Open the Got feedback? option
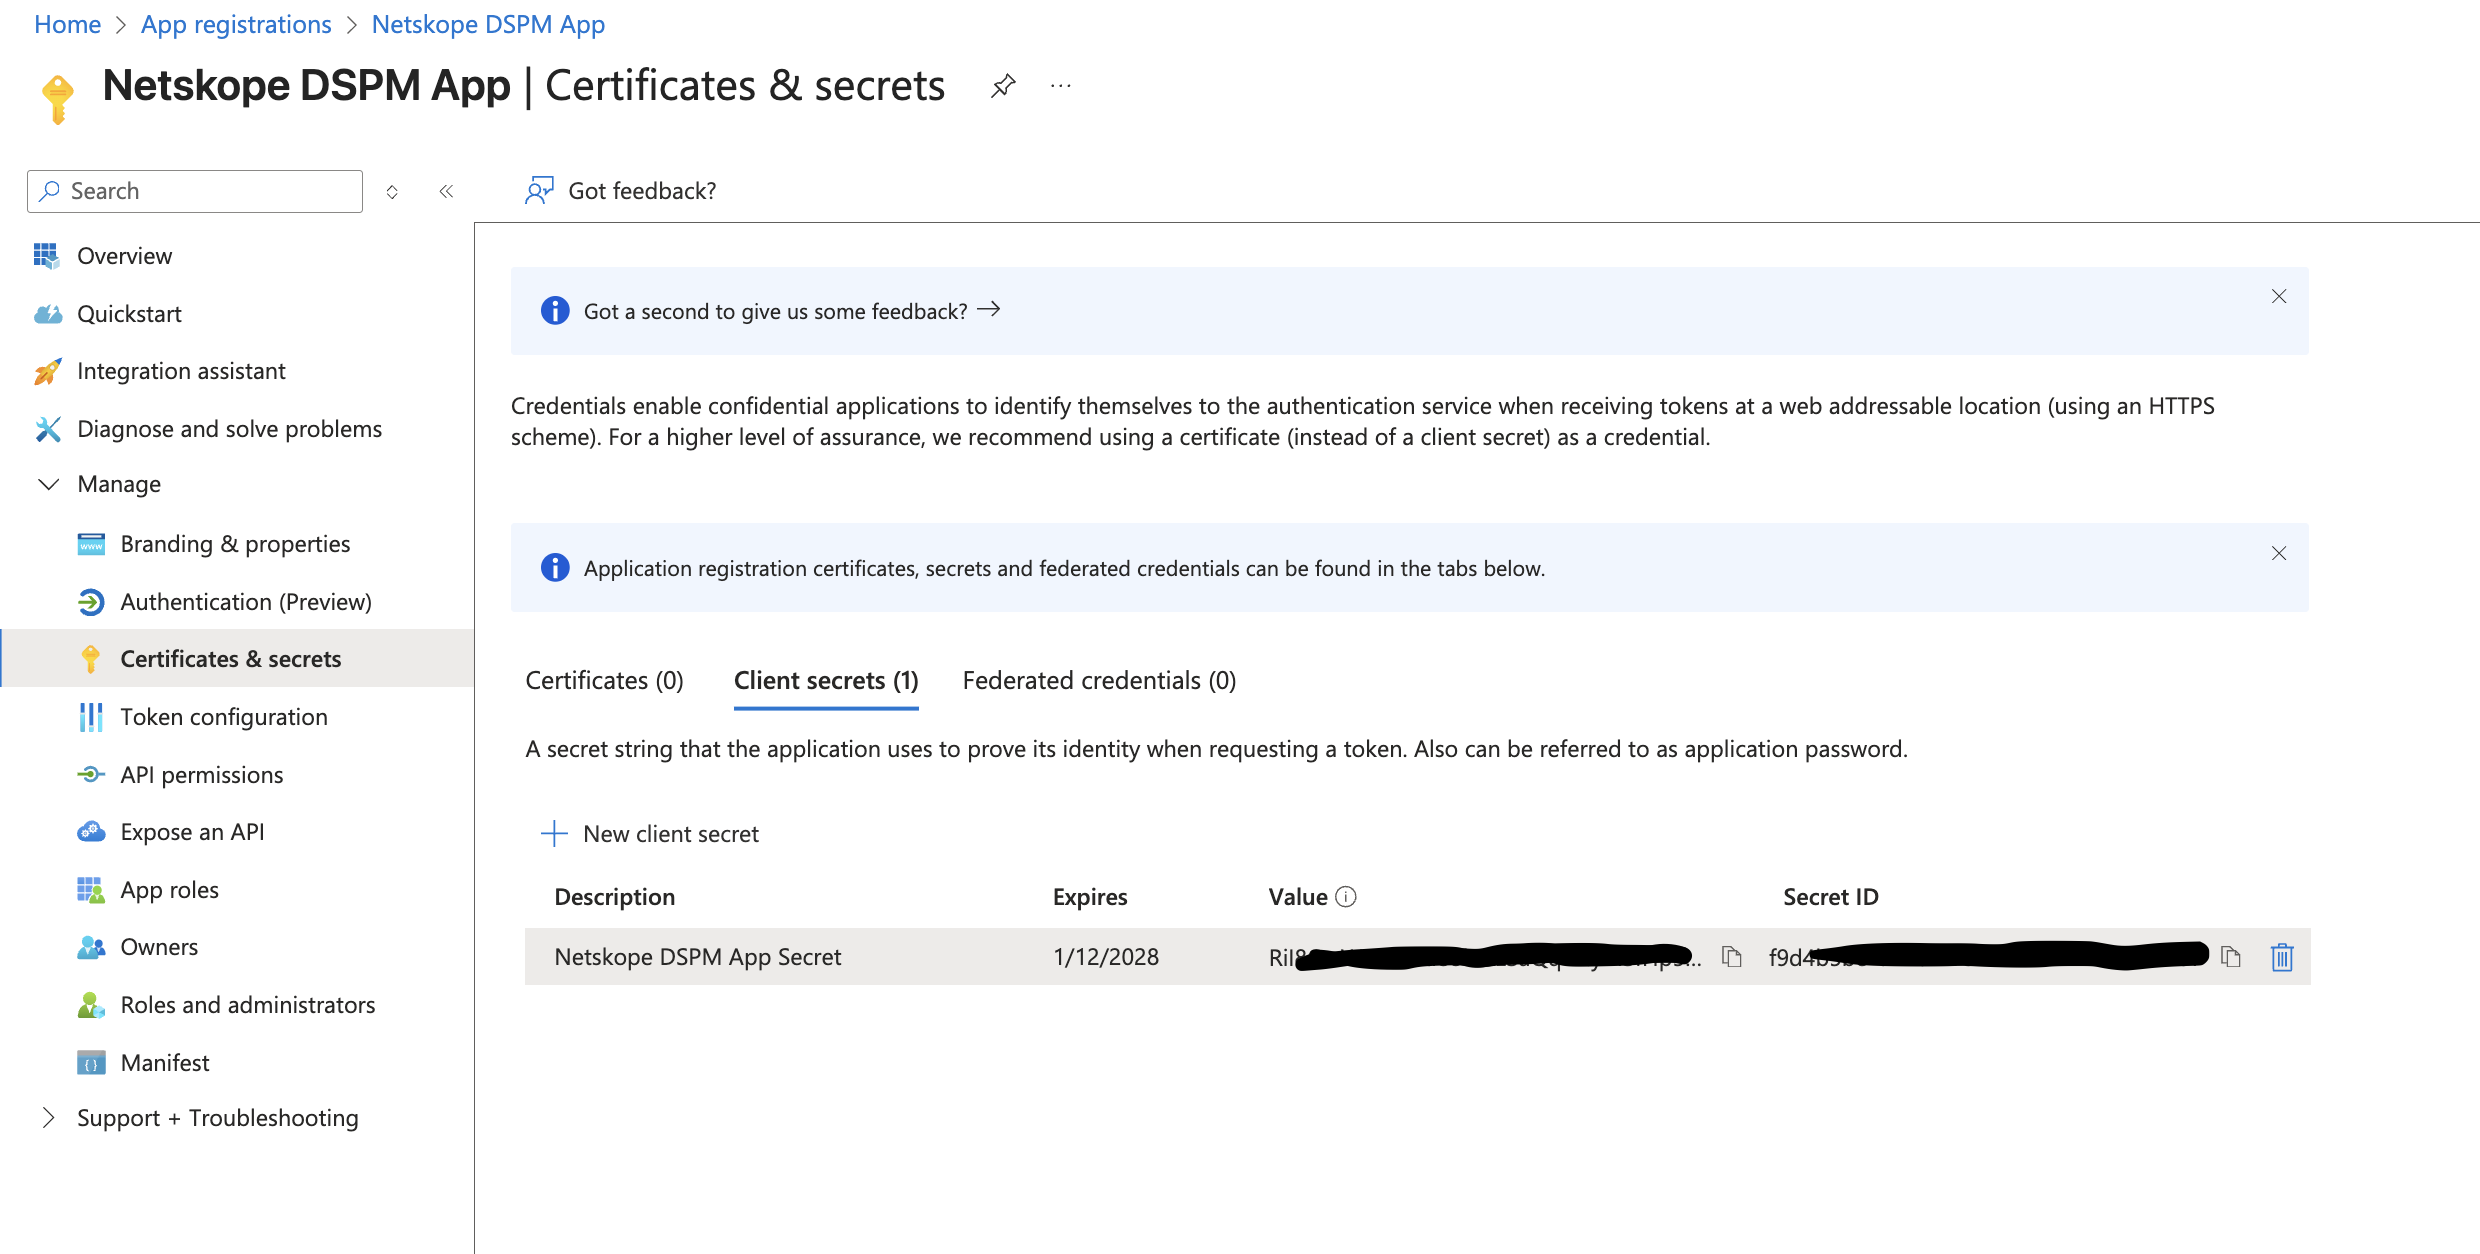 pyautogui.click(x=621, y=191)
